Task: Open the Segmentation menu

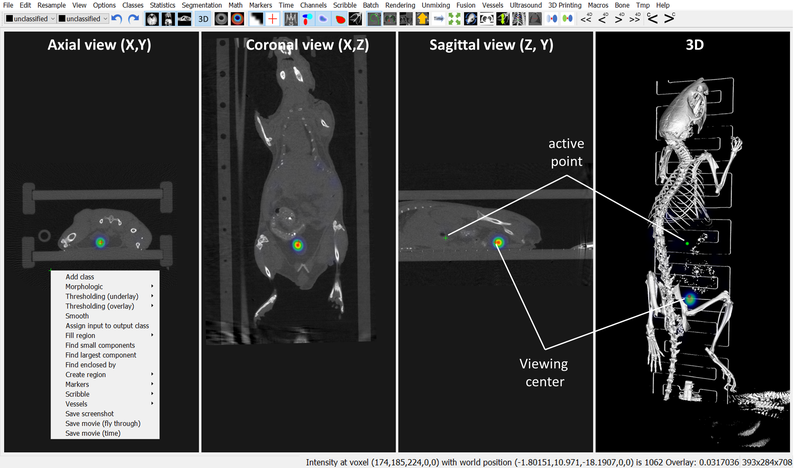Action: pos(201,5)
